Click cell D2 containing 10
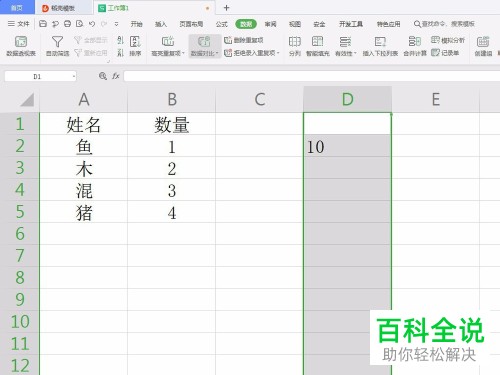 pos(347,146)
